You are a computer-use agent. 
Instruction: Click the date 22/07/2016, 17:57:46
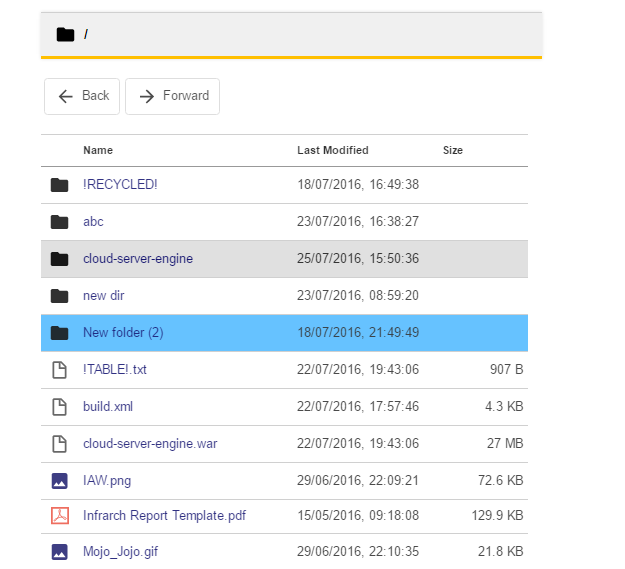pos(358,406)
